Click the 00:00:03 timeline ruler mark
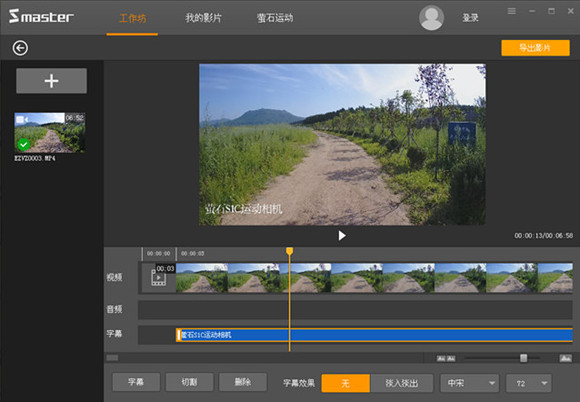 tap(193, 254)
